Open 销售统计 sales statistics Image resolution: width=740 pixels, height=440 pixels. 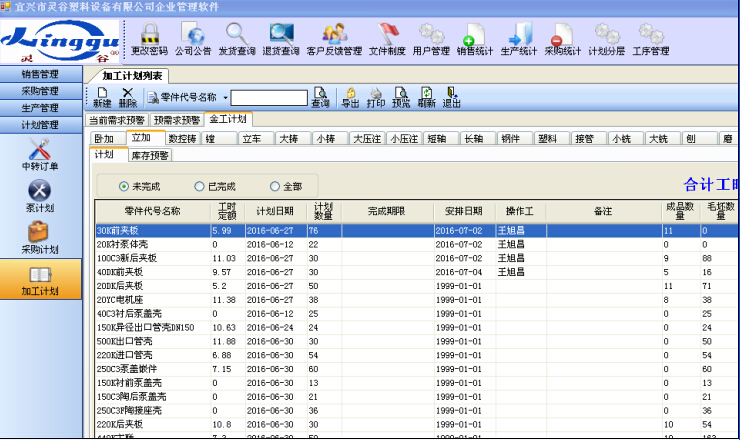(475, 38)
